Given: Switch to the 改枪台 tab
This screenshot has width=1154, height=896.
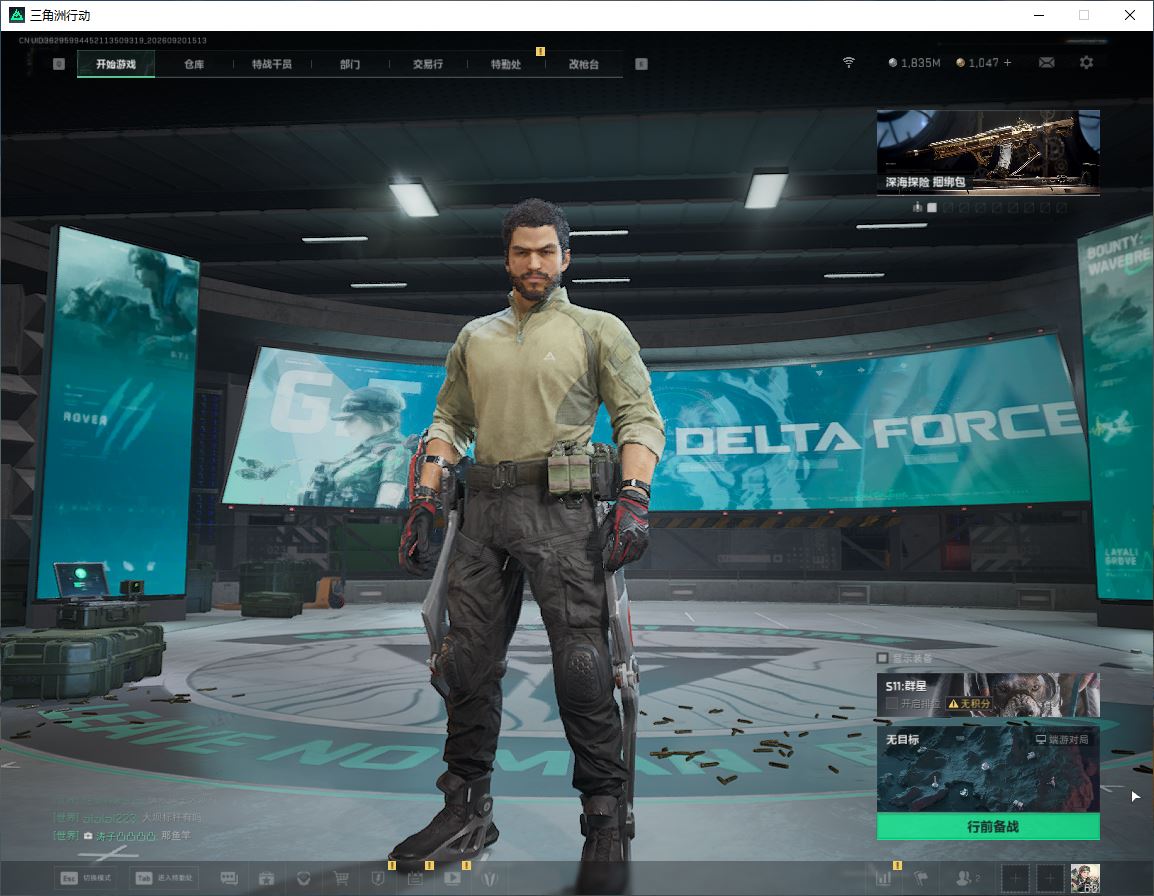Looking at the screenshot, I should click(584, 64).
